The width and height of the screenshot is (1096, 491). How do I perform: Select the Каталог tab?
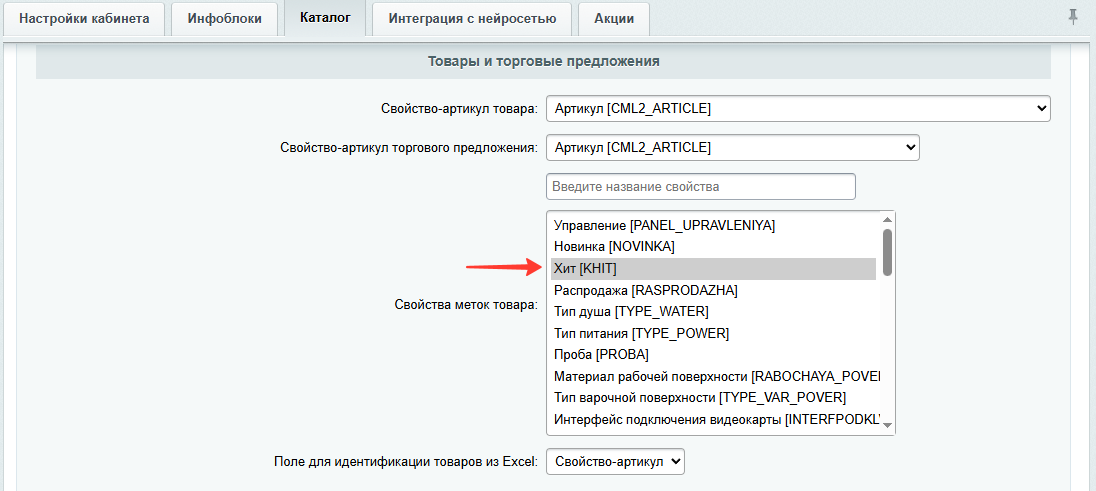coord(325,18)
